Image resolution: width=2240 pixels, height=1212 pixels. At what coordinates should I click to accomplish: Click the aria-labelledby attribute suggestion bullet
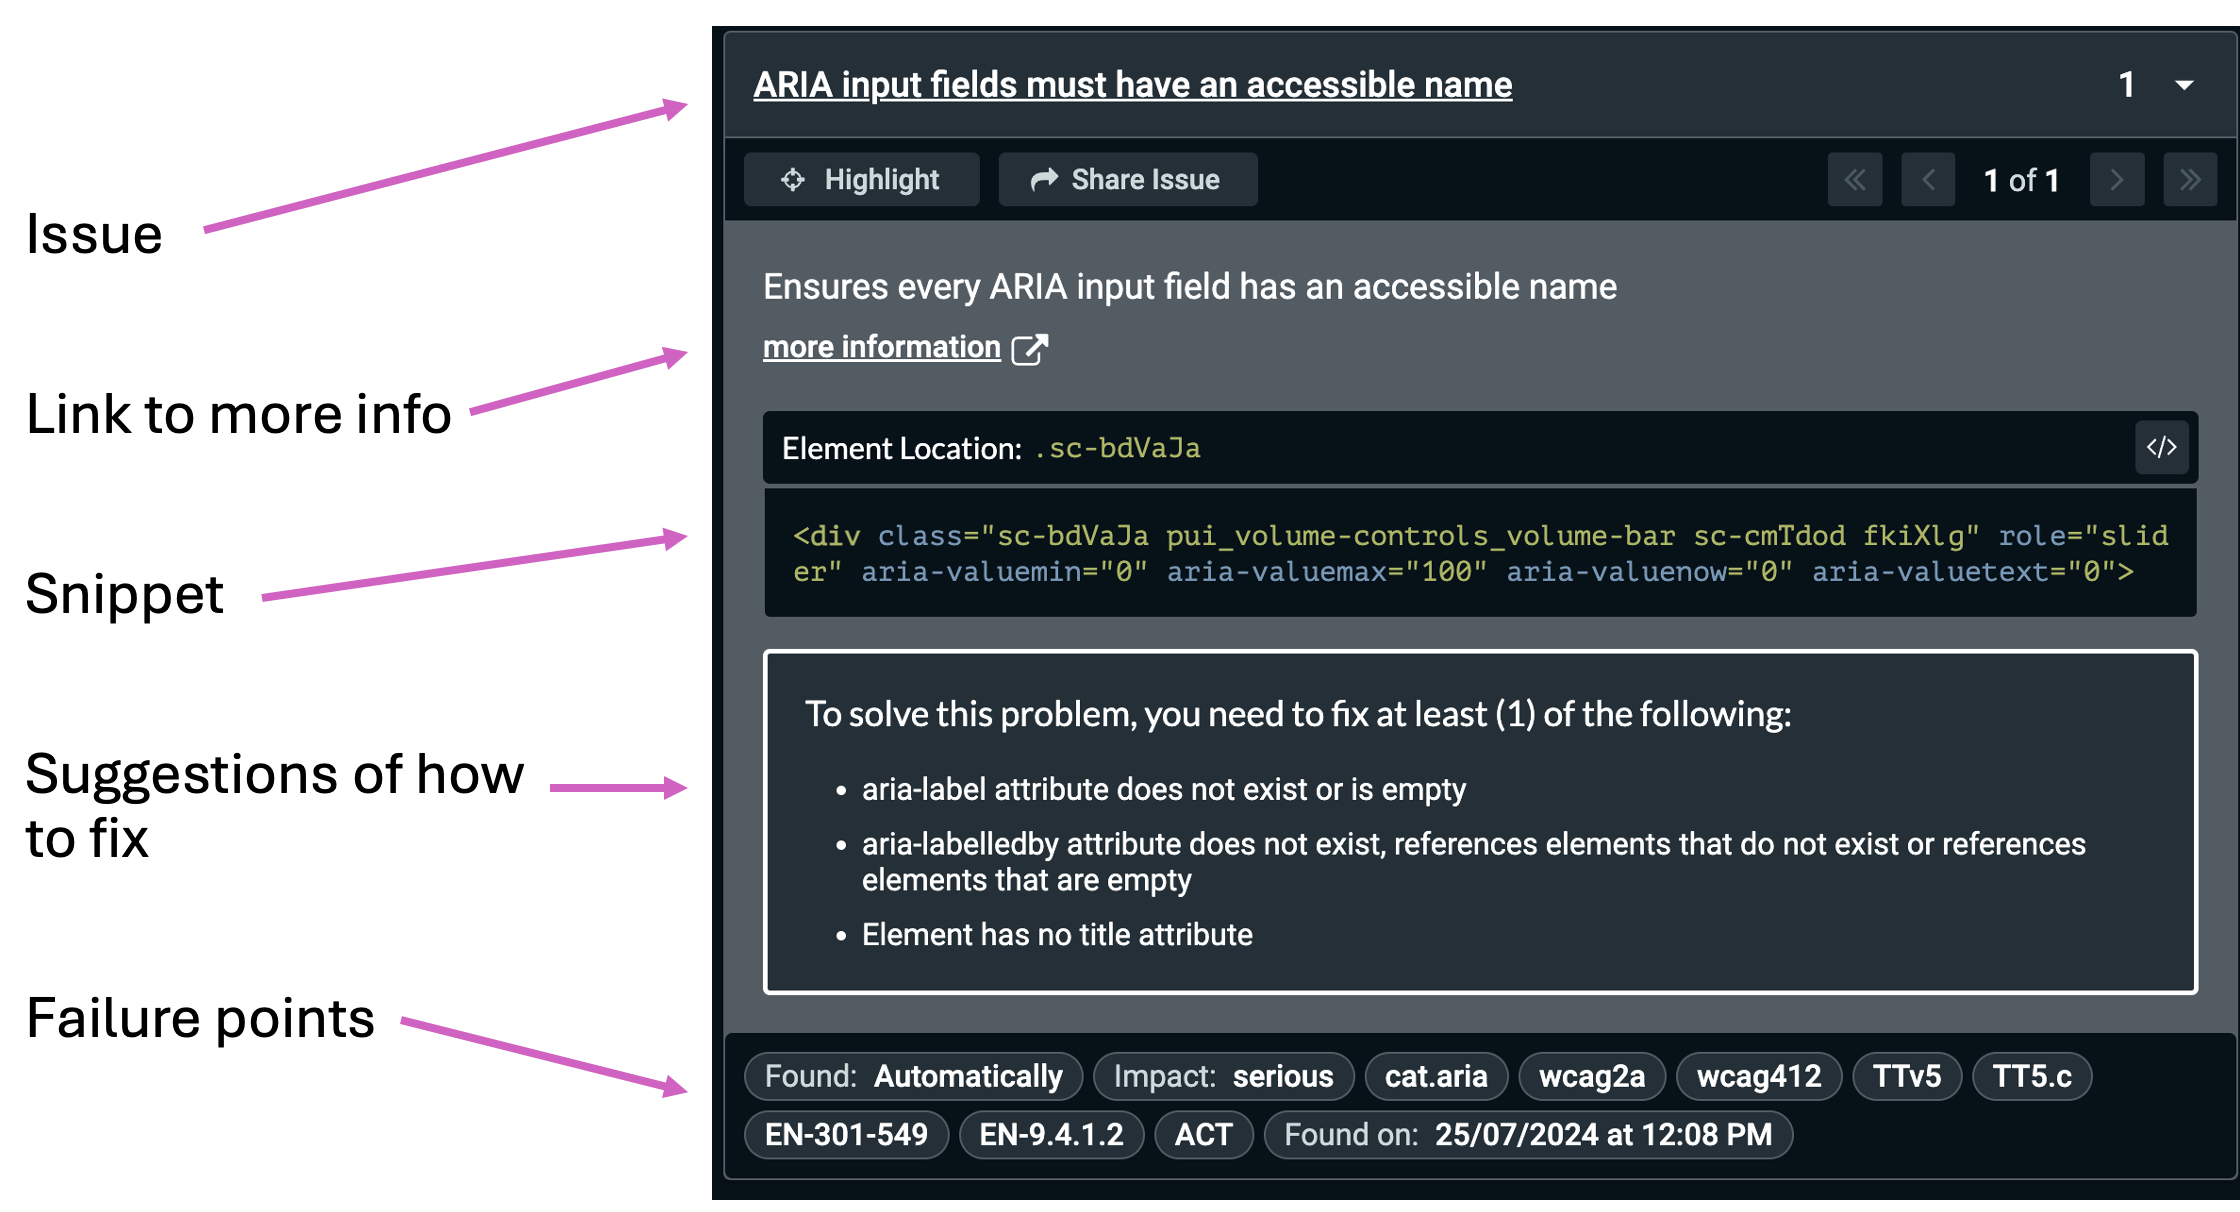[1473, 862]
